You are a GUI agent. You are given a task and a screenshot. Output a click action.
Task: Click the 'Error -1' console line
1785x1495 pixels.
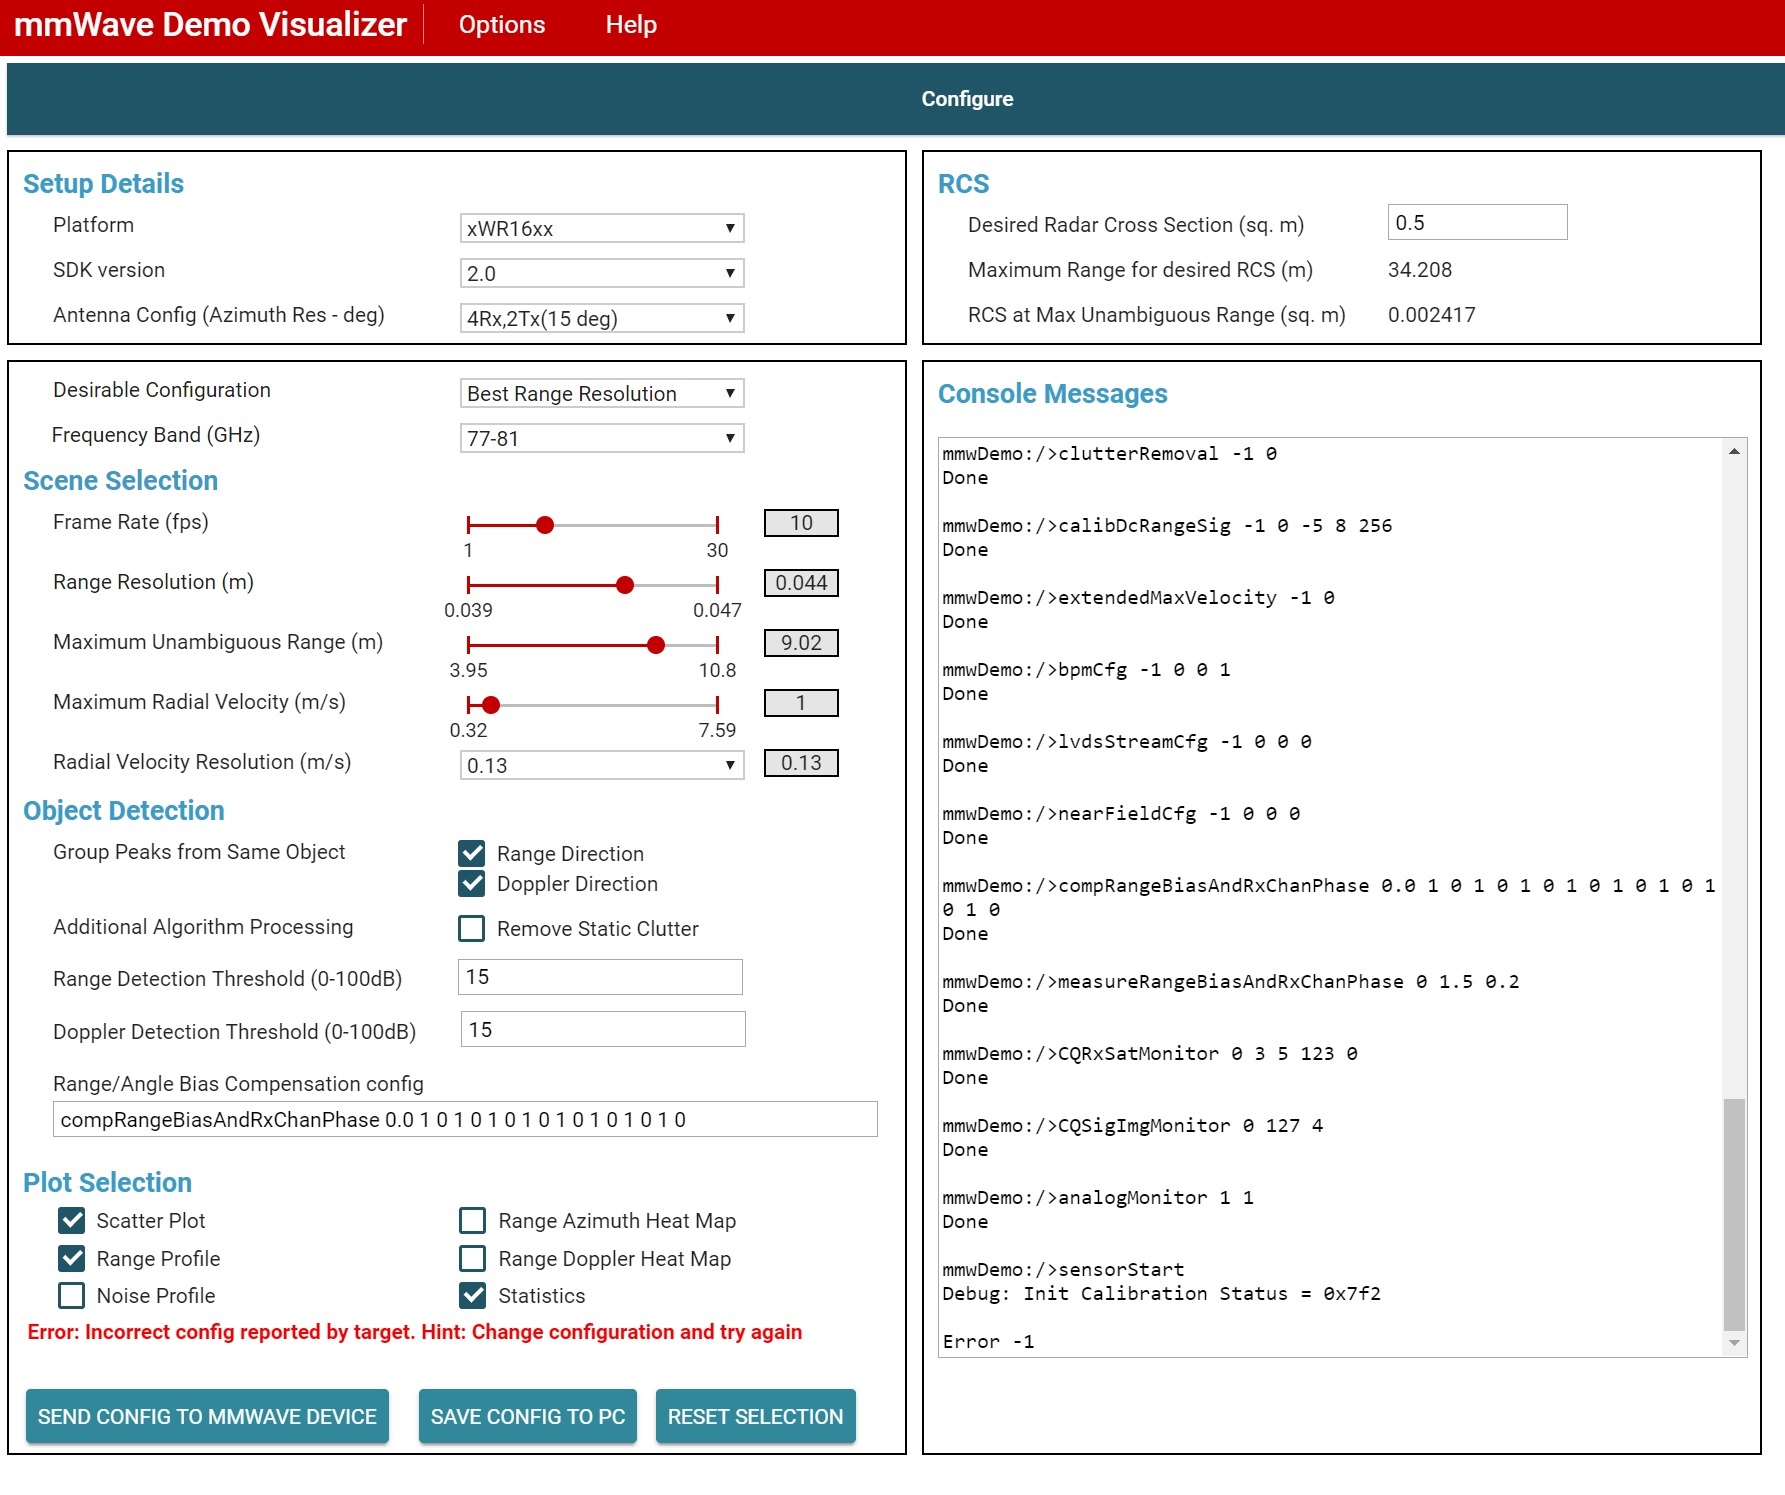tap(988, 1342)
